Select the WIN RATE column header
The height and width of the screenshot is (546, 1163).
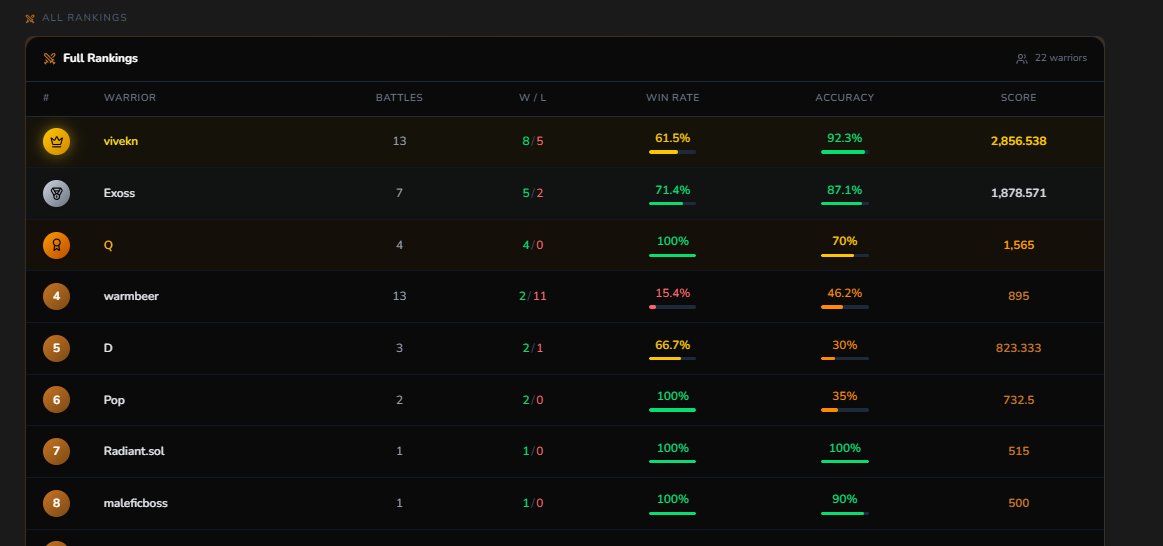click(x=673, y=98)
